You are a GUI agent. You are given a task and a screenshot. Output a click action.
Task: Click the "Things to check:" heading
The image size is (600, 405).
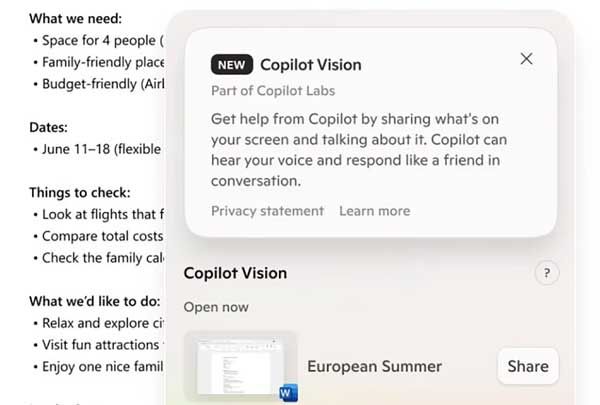tap(80, 192)
